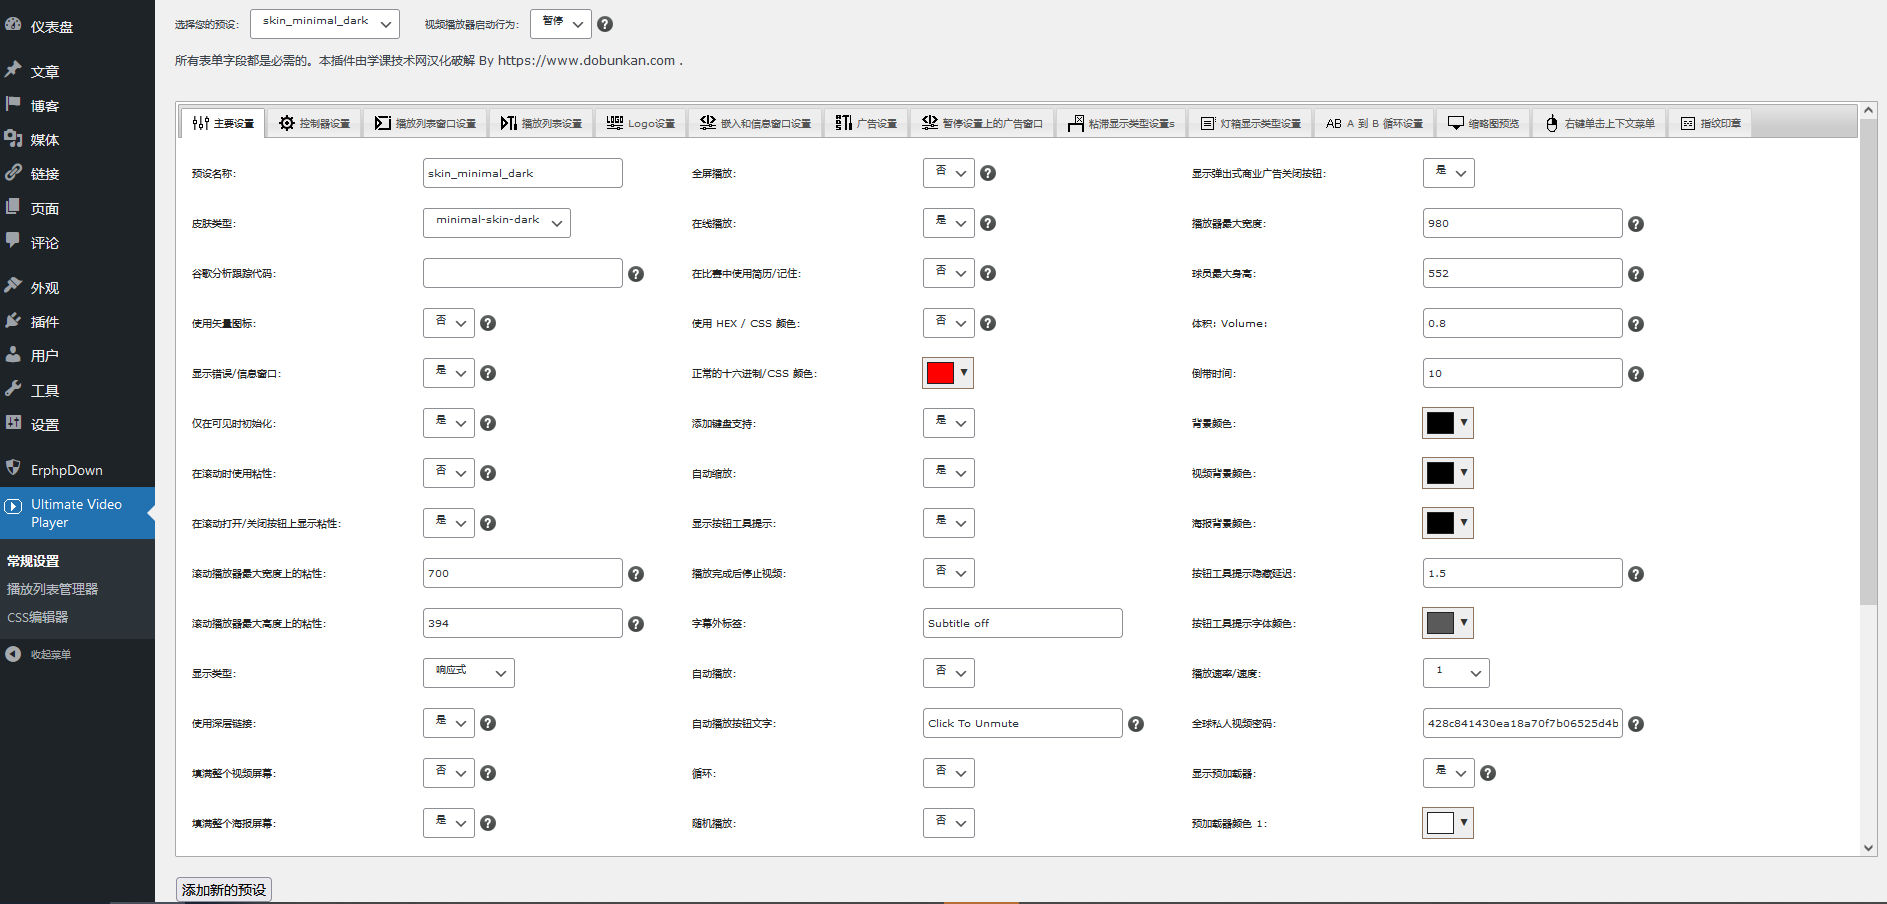The image size is (1887, 904).
Task: Click the 文章 pin icon in sidebar
Action: 13,70
